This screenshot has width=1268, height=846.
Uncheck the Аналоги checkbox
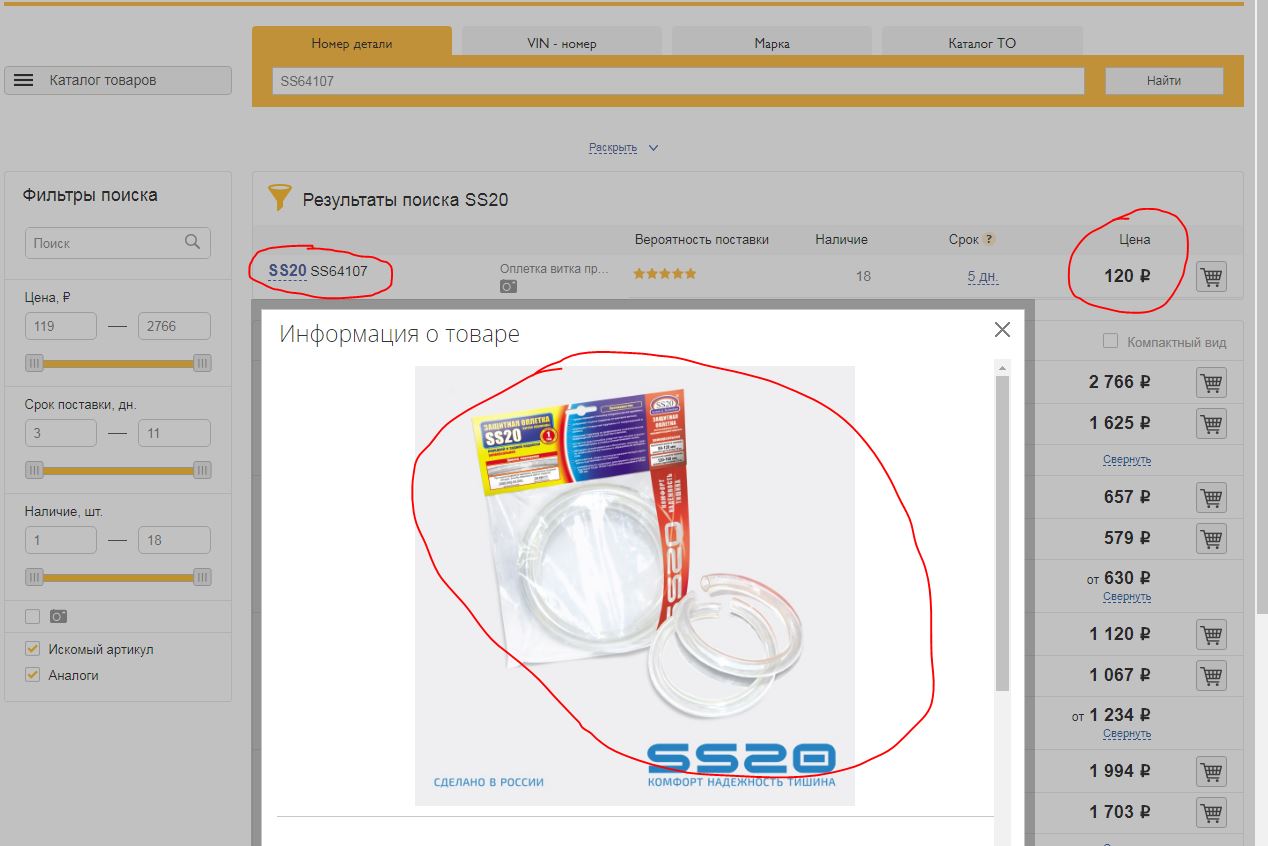33,675
